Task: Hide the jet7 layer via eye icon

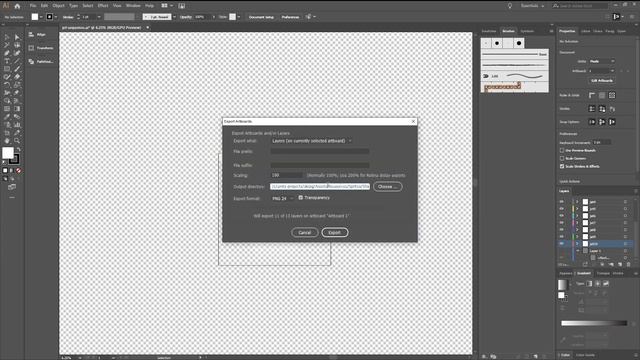Action: 562,223
